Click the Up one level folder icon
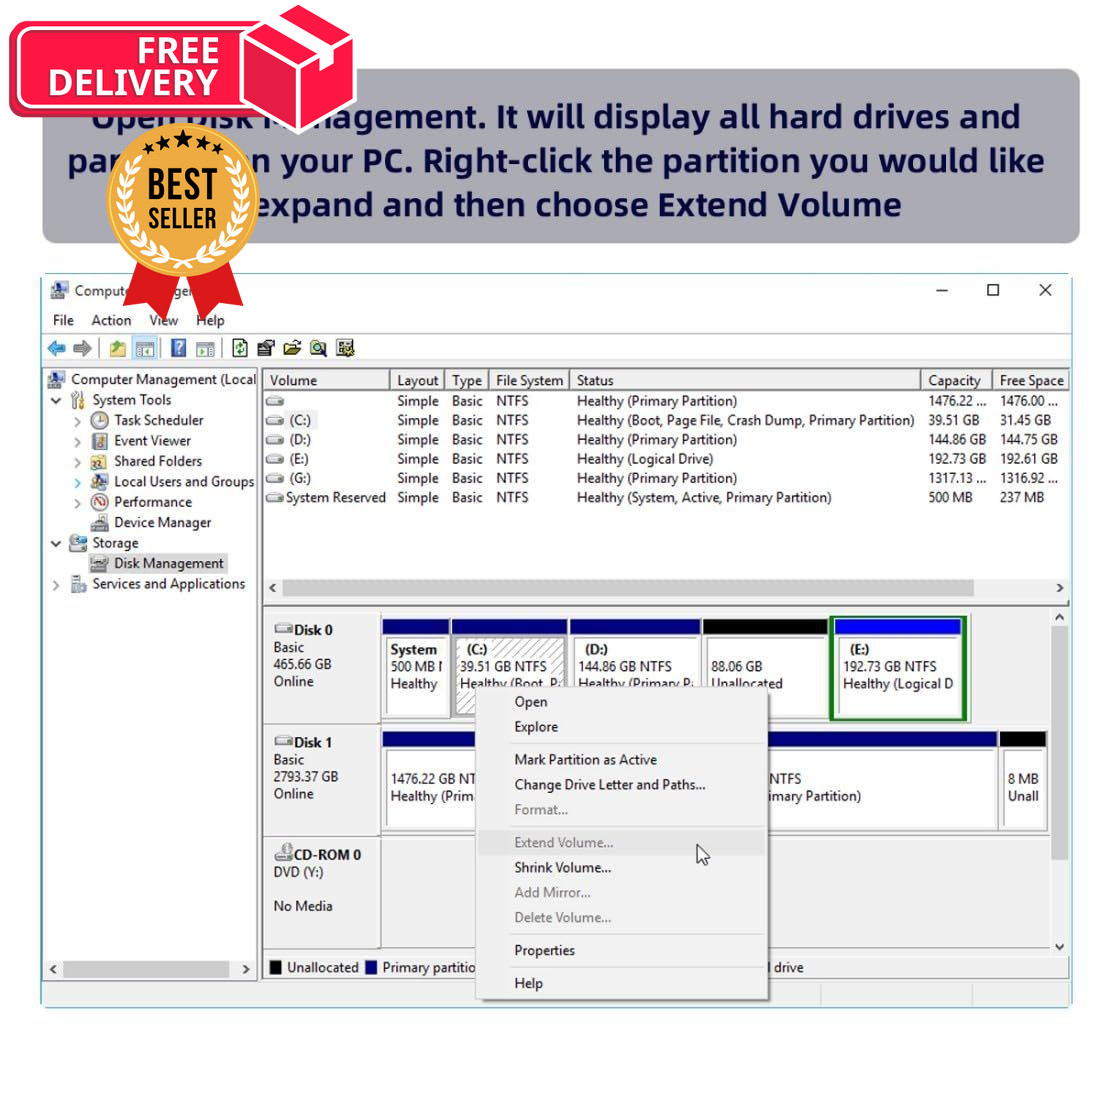 click(118, 348)
